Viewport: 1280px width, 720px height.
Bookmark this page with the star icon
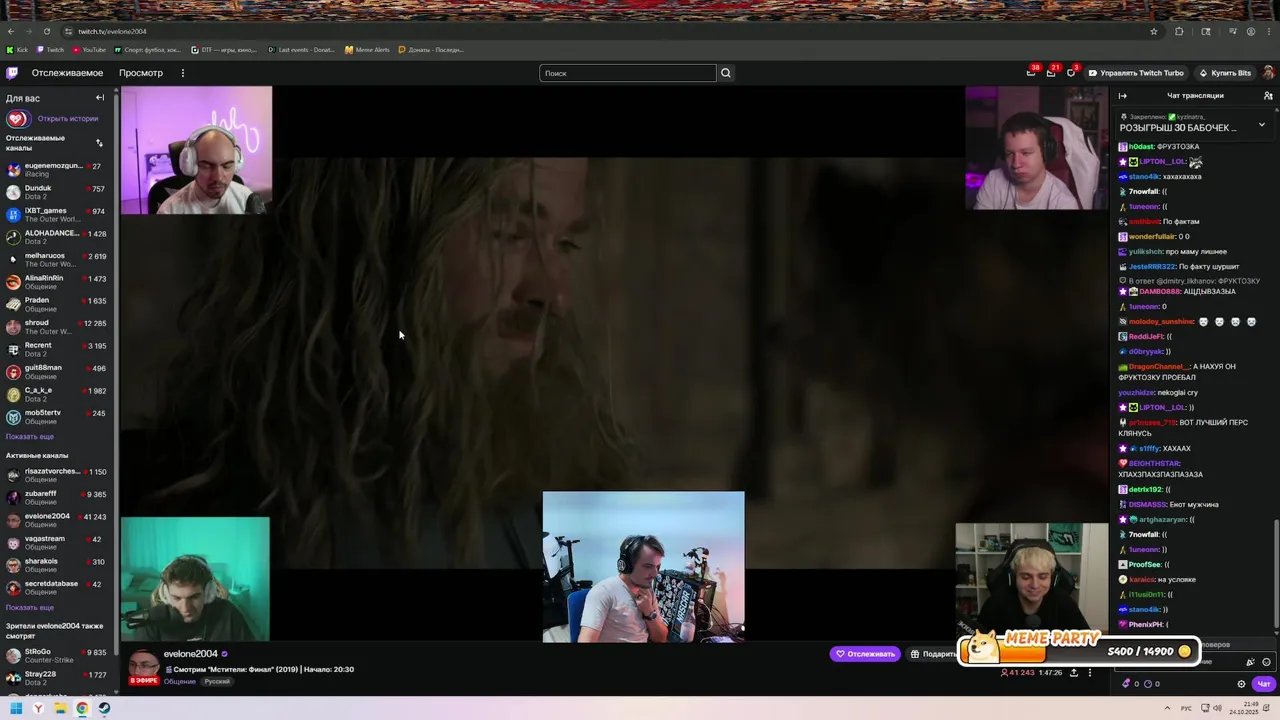pyautogui.click(x=1153, y=31)
